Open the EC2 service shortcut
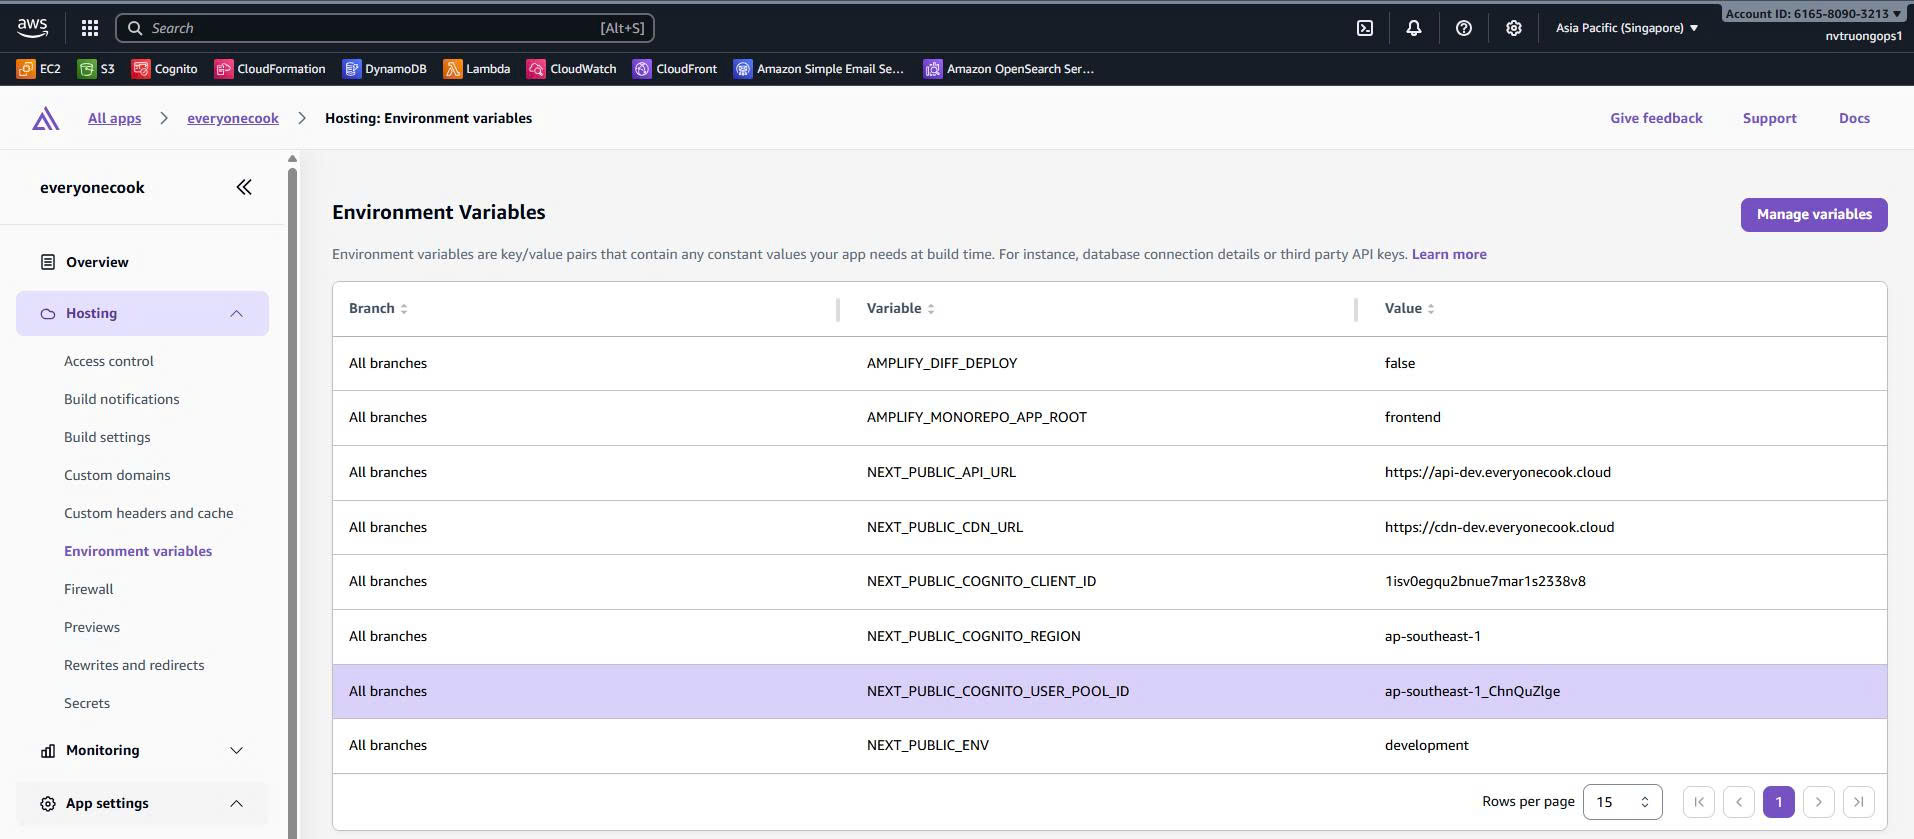Image resolution: width=1914 pixels, height=839 pixels. coord(39,69)
